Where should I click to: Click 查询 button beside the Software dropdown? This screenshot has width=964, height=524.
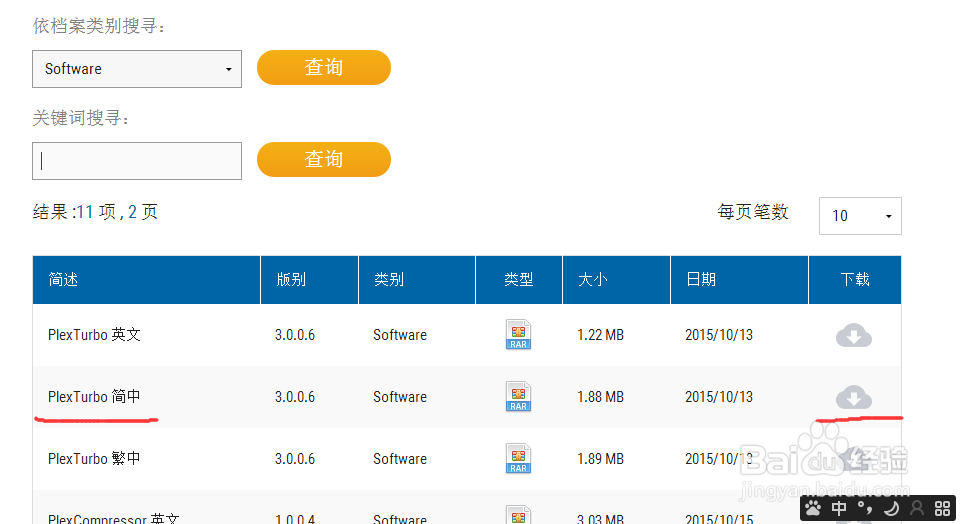click(x=324, y=68)
